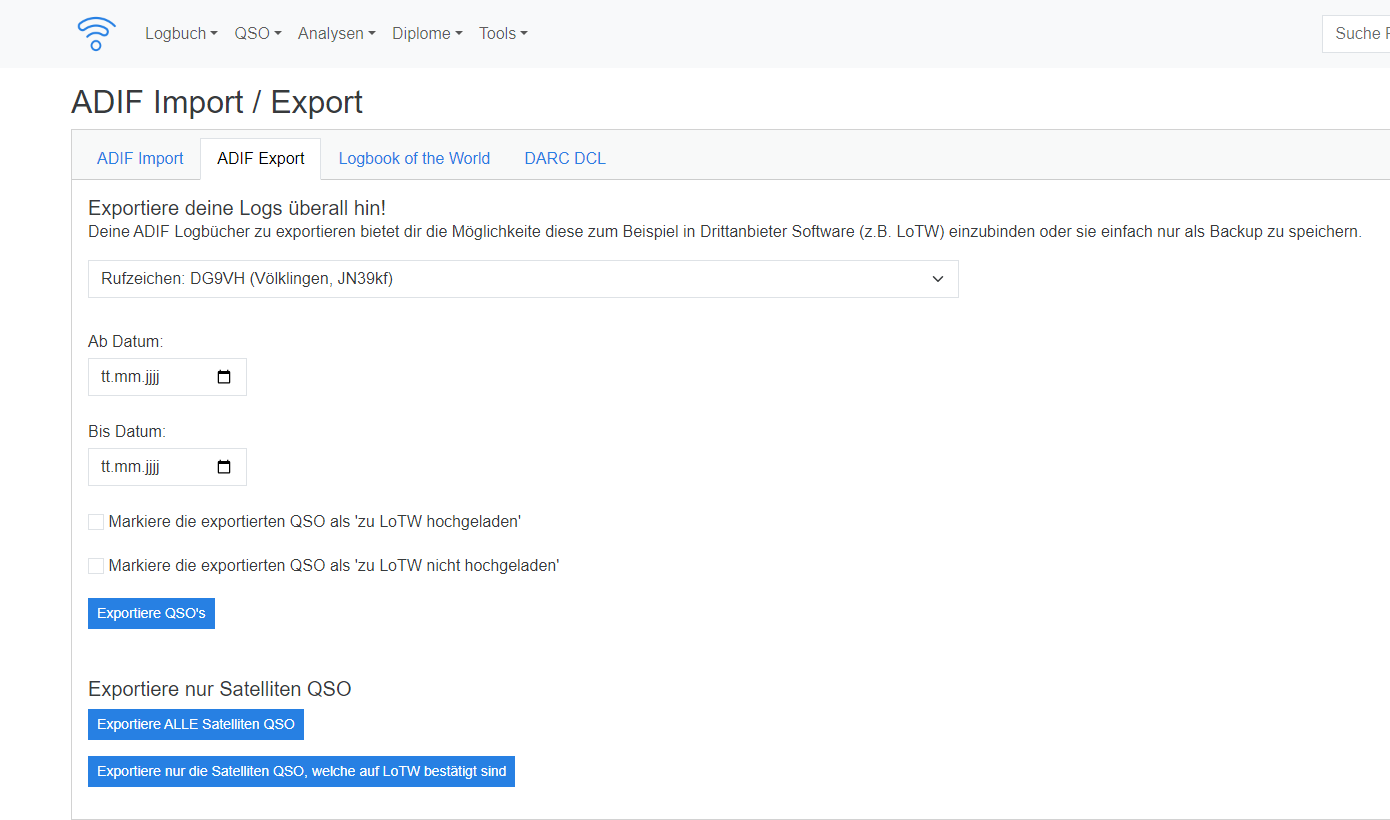Switch to DARC DCL tab
Viewport: 1390px width, 820px height.
click(x=565, y=159)
